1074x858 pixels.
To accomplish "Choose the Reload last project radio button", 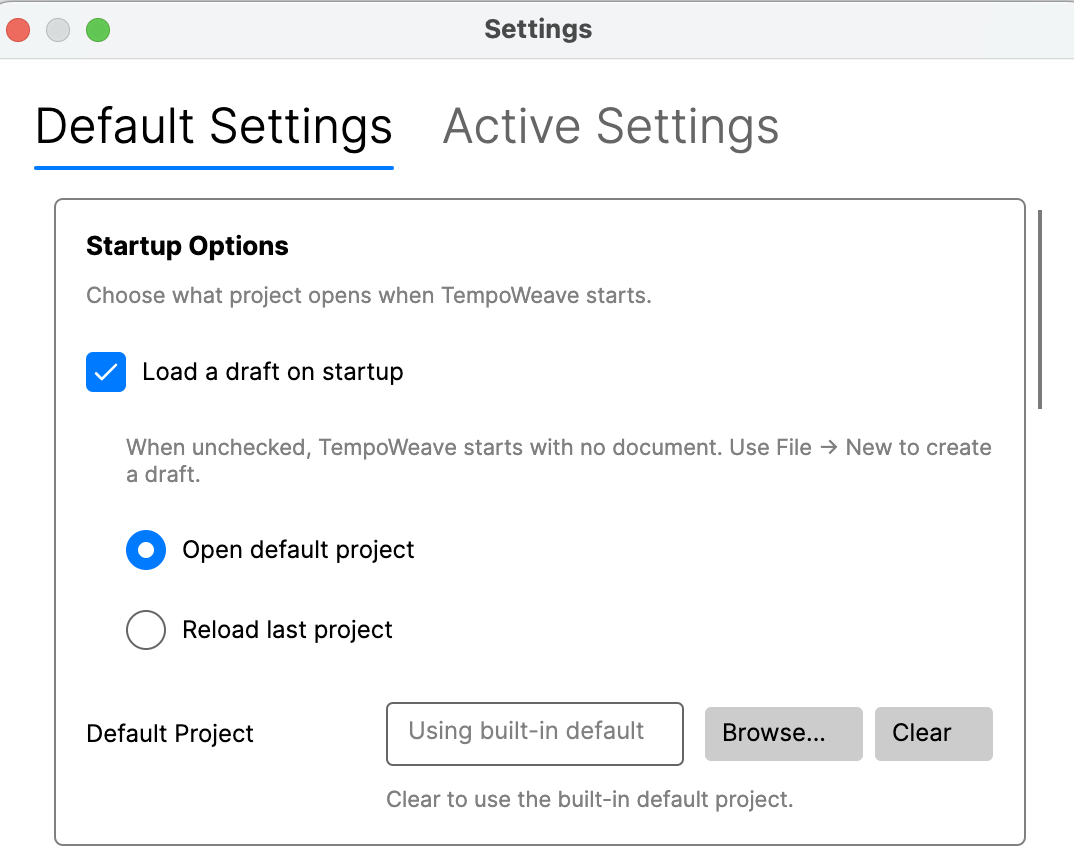I will point(146,630).
